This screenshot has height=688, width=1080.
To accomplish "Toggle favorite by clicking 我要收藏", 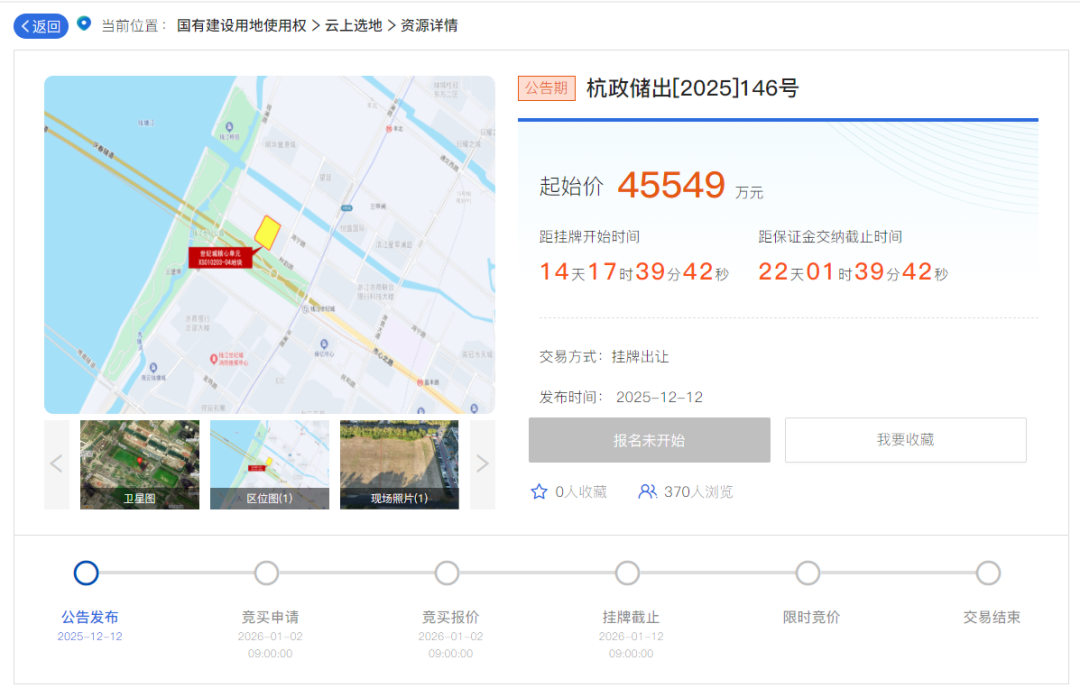I will pos(905,440).
